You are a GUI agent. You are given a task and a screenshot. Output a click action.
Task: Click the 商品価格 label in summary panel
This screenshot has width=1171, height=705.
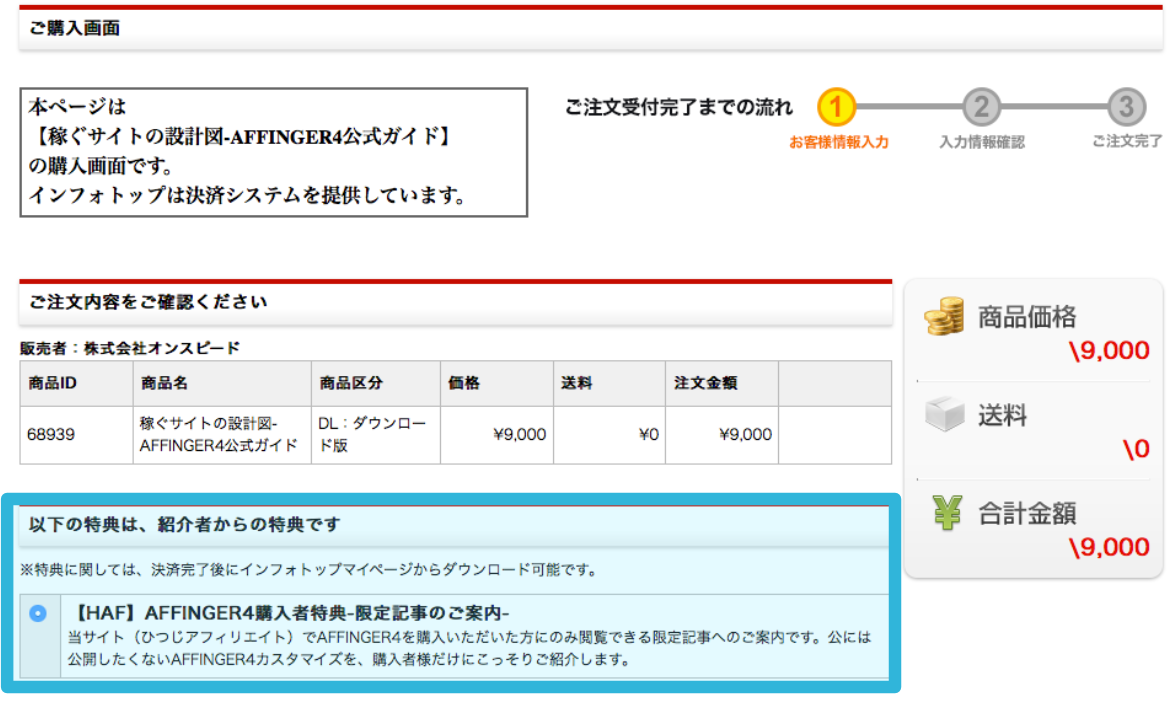coord(1028,317)
